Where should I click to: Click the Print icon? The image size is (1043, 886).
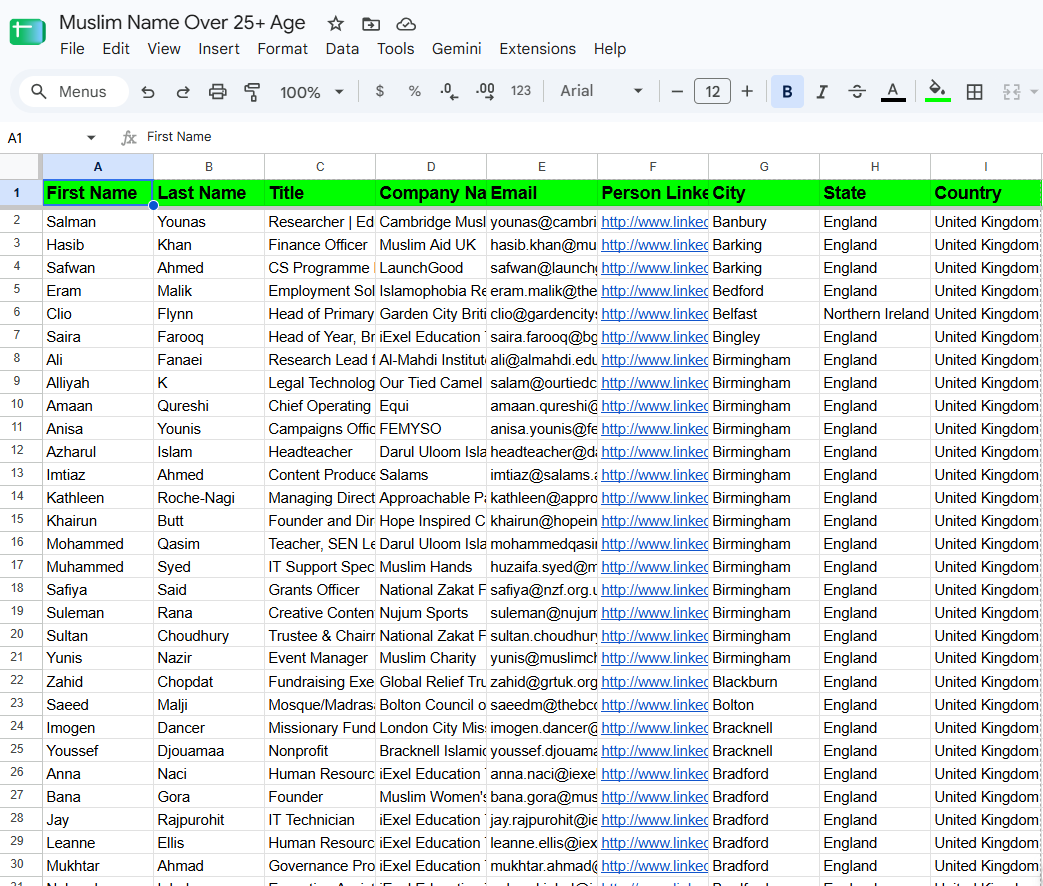point(218,92)
